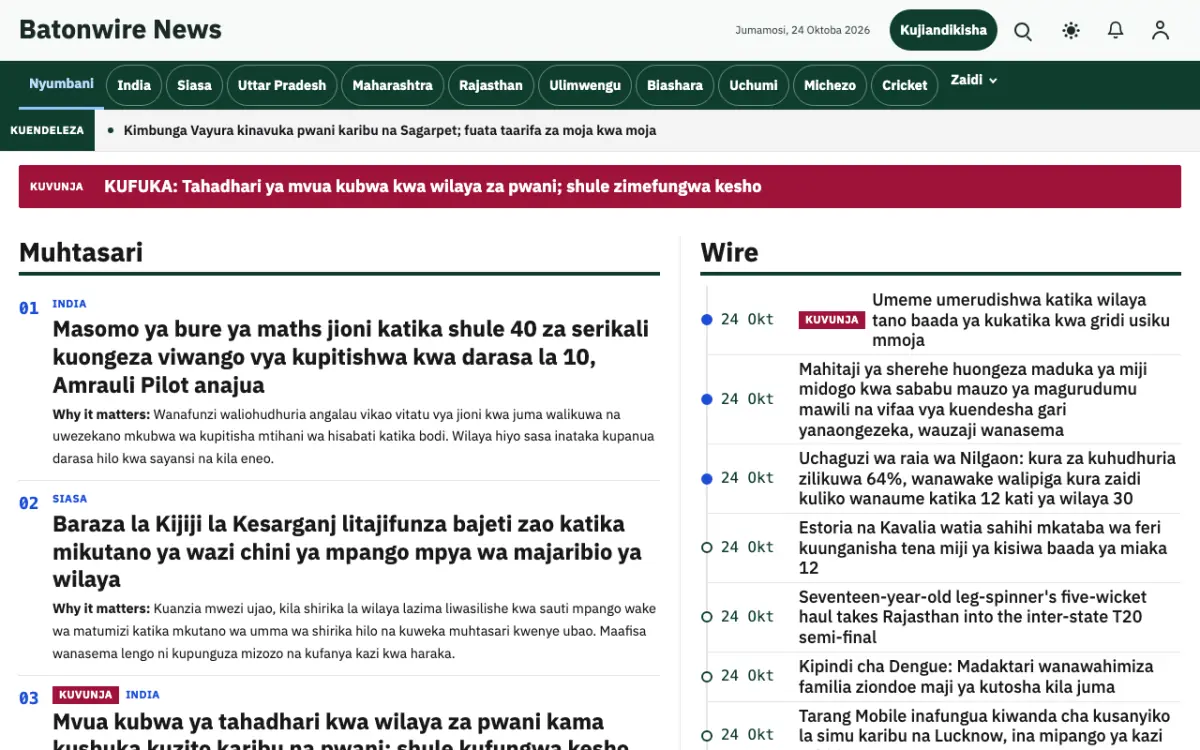Open the Ulimwengu section tab
This screenshot has height=750, width=1200.
tap(585, 85)
